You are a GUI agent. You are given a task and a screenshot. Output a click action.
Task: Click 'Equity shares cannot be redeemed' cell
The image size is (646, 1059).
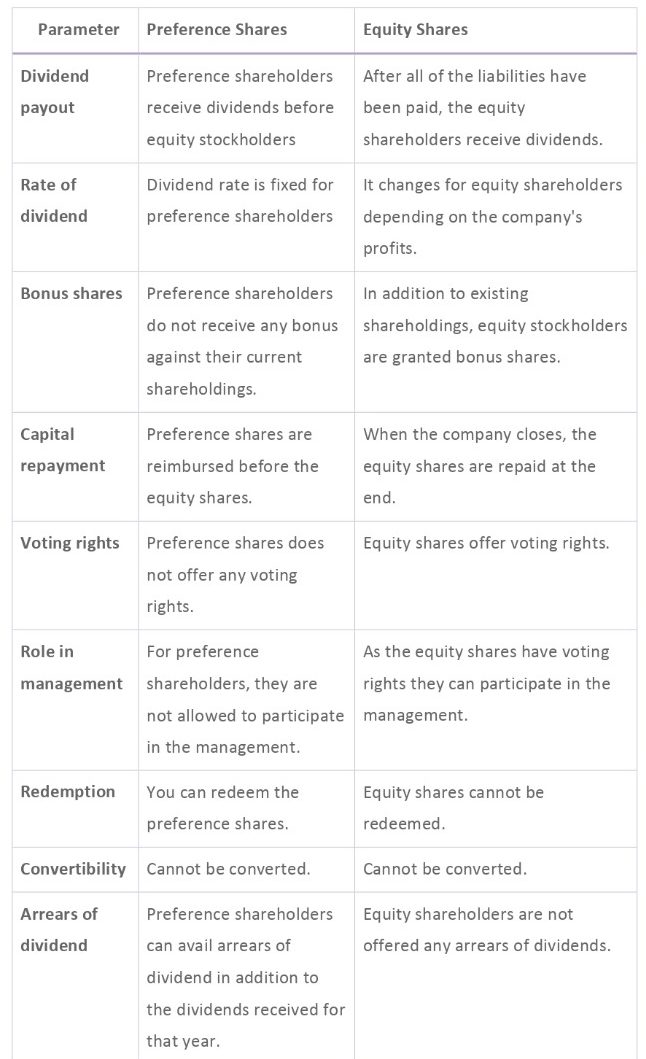click(453, 808)
